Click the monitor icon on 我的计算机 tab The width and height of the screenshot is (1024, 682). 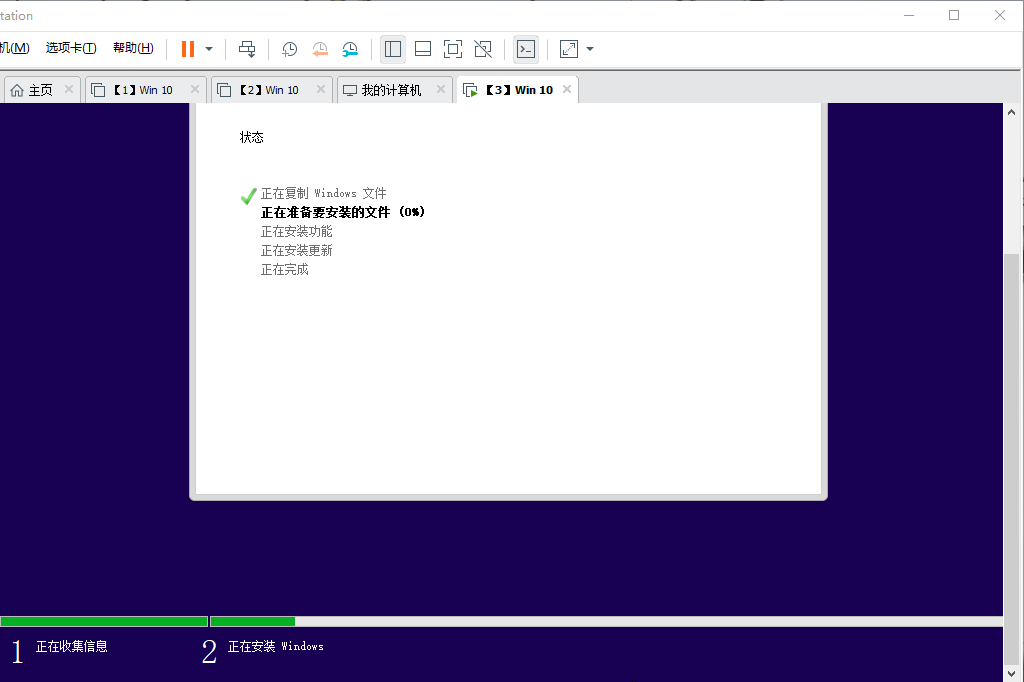[x=350, y=90]
